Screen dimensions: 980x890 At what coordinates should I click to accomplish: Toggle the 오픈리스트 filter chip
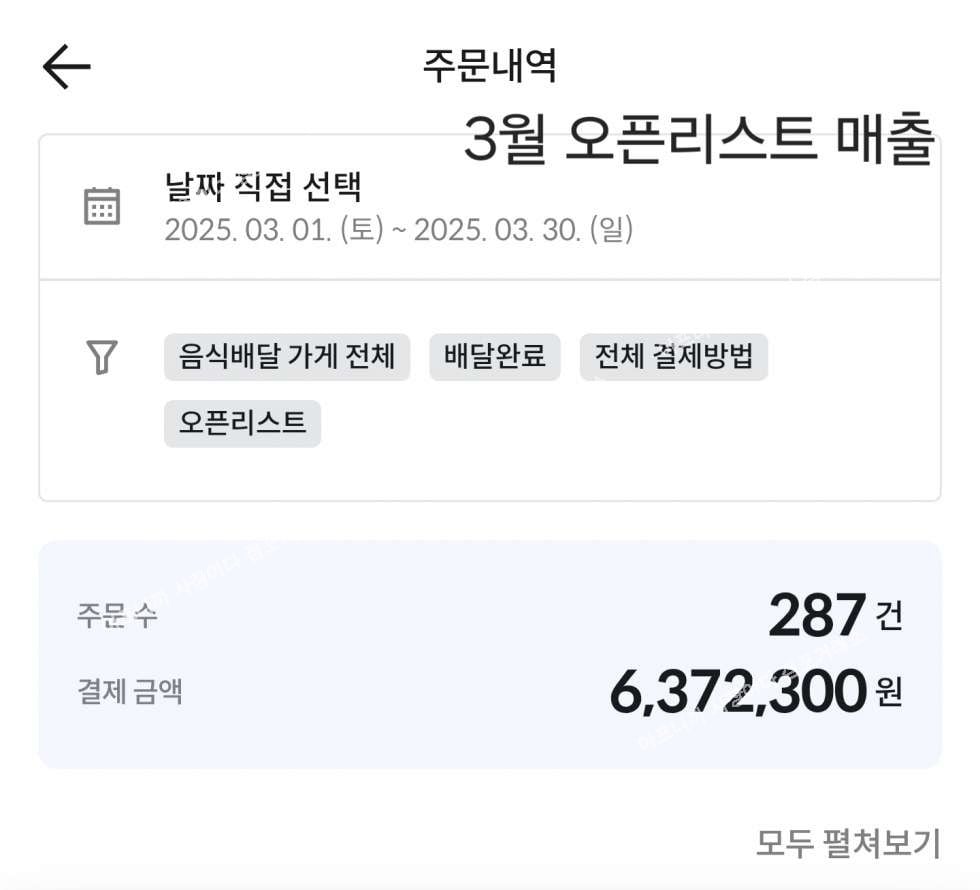coord(242,423)
